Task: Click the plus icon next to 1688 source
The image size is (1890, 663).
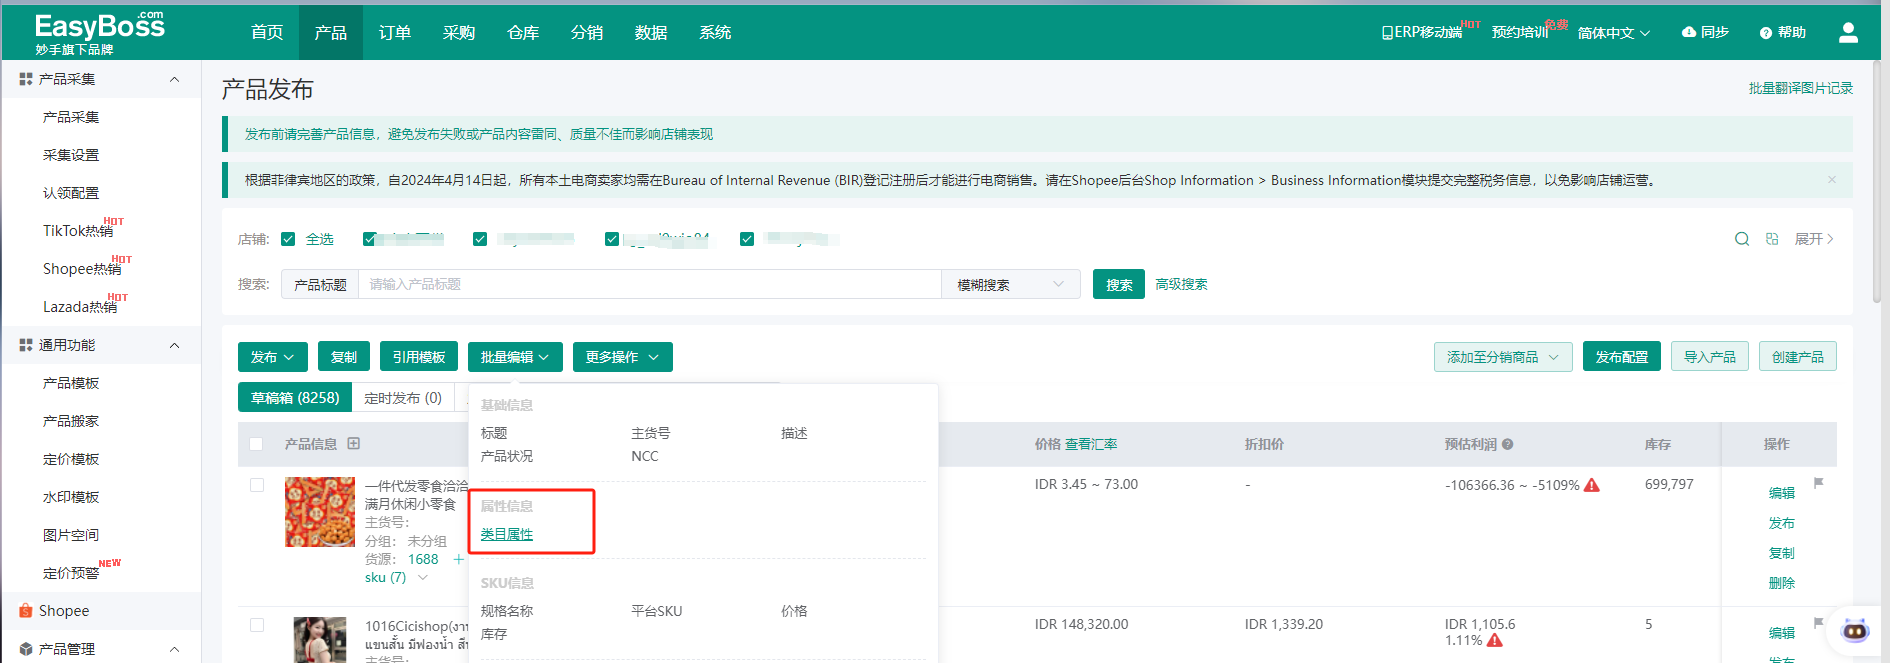Action: click(x=458, y=559)
